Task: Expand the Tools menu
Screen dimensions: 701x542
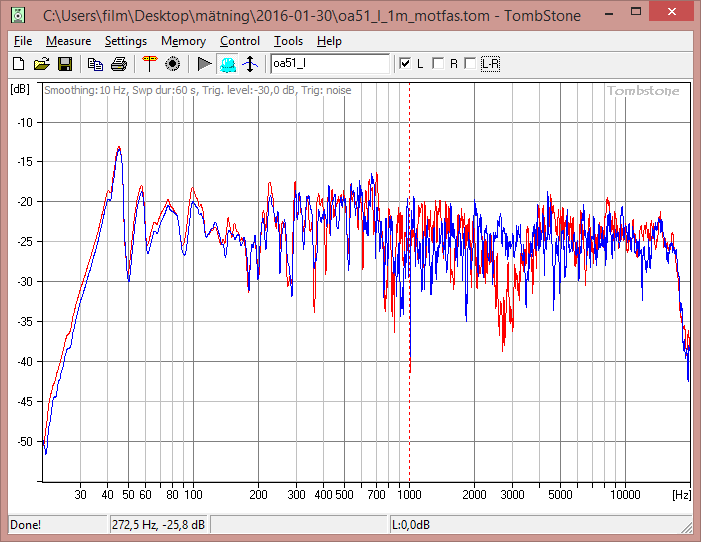Action: click(288, 41)
